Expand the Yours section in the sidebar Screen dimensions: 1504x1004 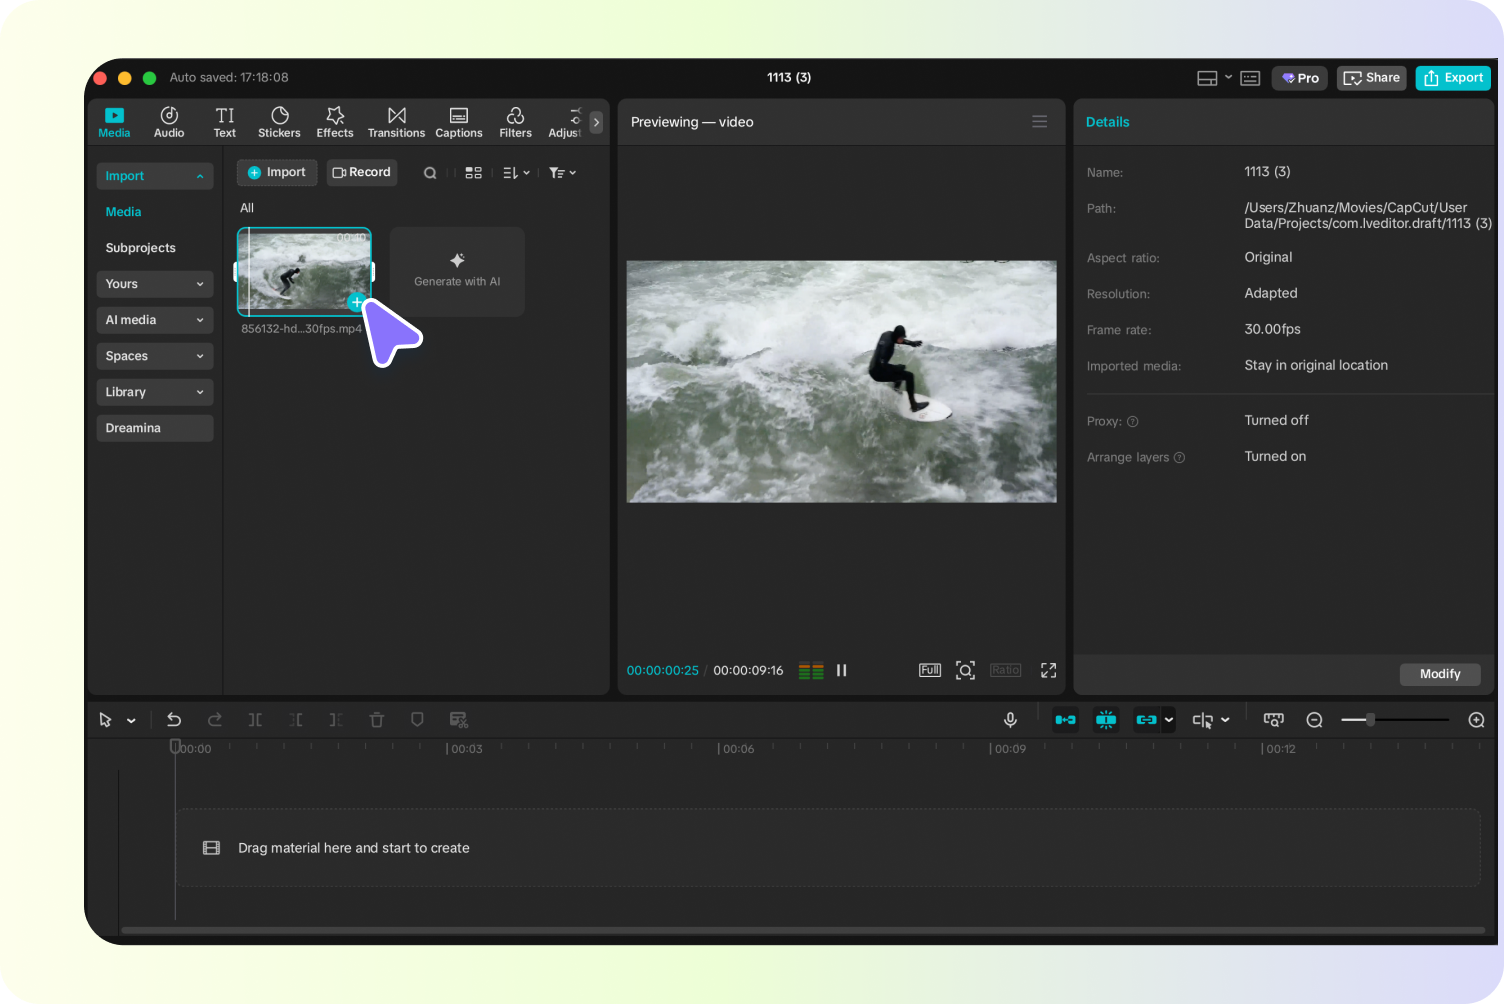[x=154, y=283]
